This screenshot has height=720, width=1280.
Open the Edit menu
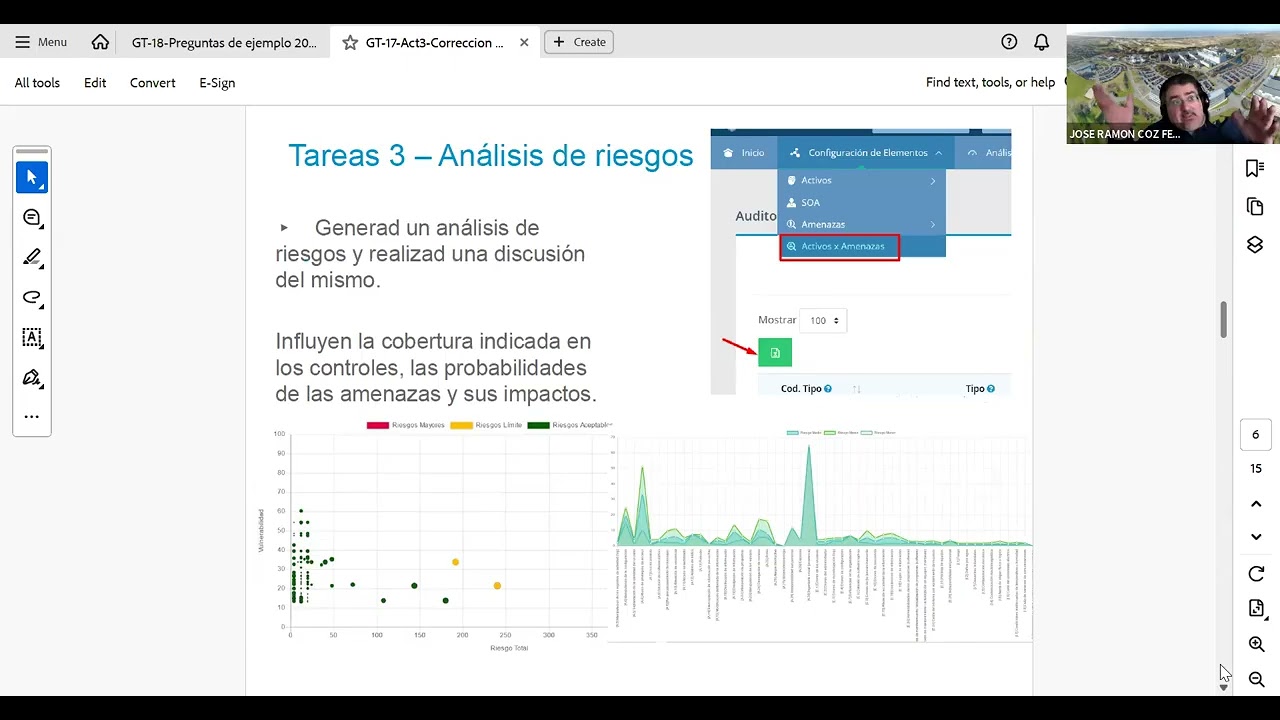pos(95,83)
